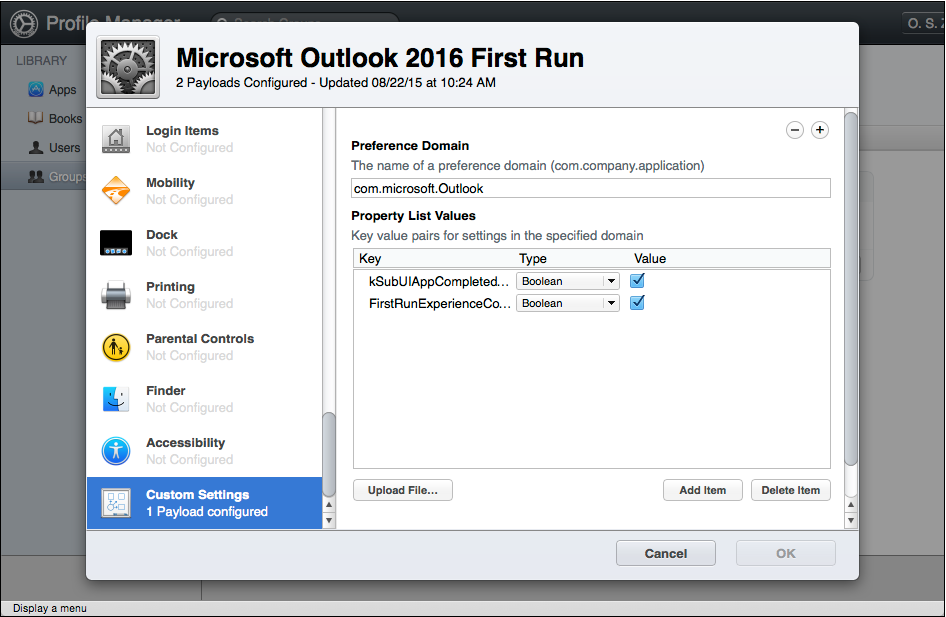Click settings pane scroll up arrow
The image size is (946, 617).
[x=851, y=505]
